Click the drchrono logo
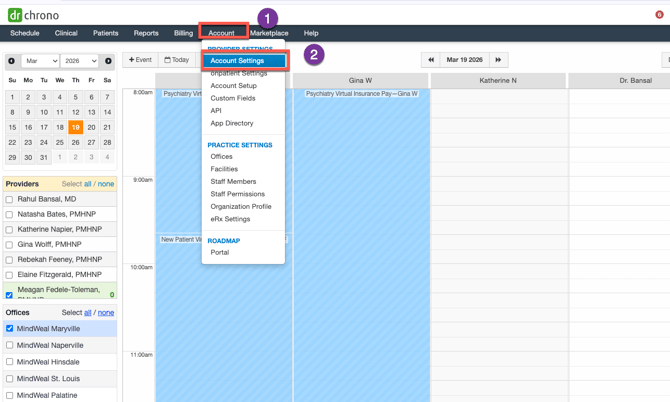 (x=33, y=14)
